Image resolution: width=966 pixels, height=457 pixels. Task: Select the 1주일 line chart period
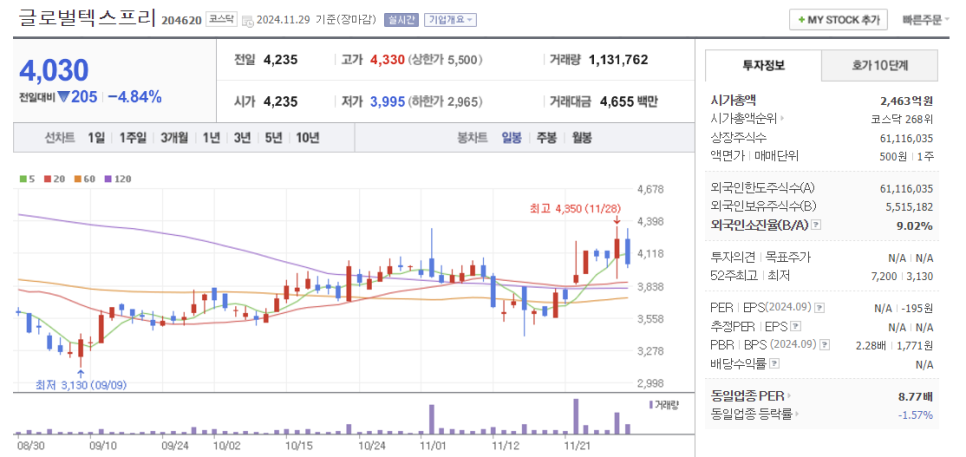click(132, 138)
